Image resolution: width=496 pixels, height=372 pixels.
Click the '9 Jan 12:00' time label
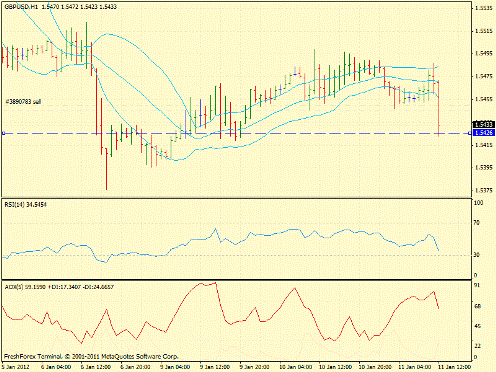215,367
